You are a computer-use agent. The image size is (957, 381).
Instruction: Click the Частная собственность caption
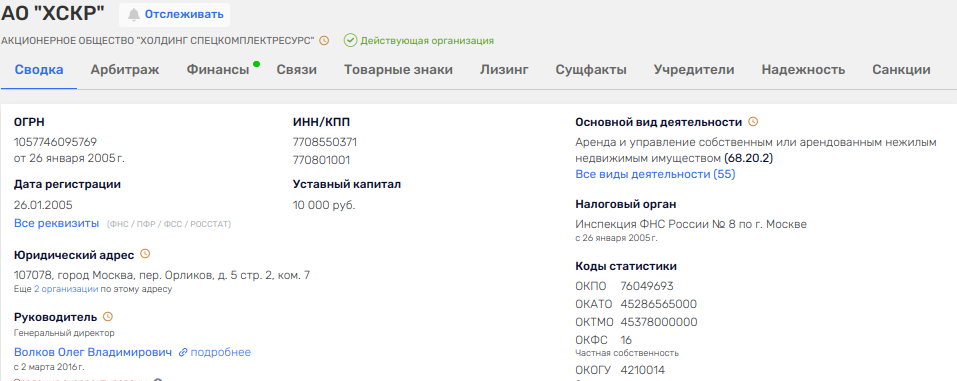tap(627, 353)
